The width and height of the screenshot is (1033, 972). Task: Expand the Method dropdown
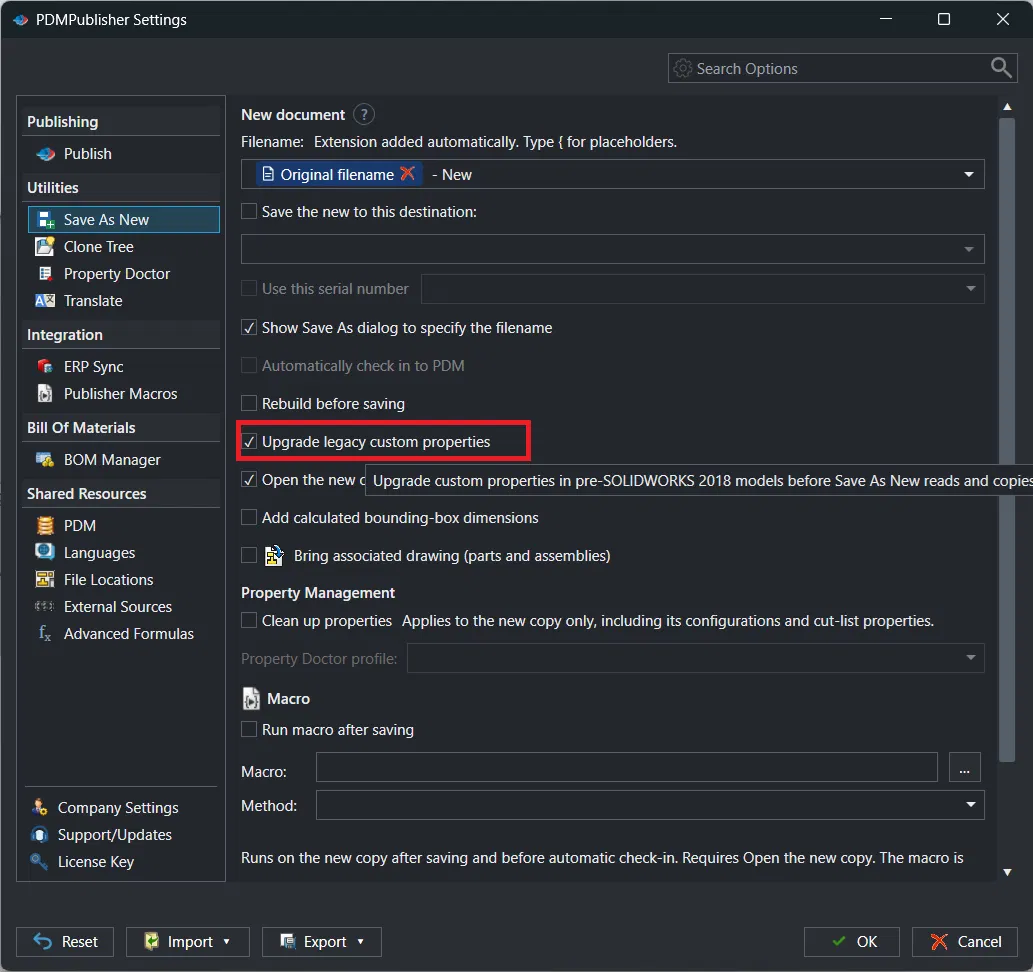pyautogui.click(x=970, y=805)
